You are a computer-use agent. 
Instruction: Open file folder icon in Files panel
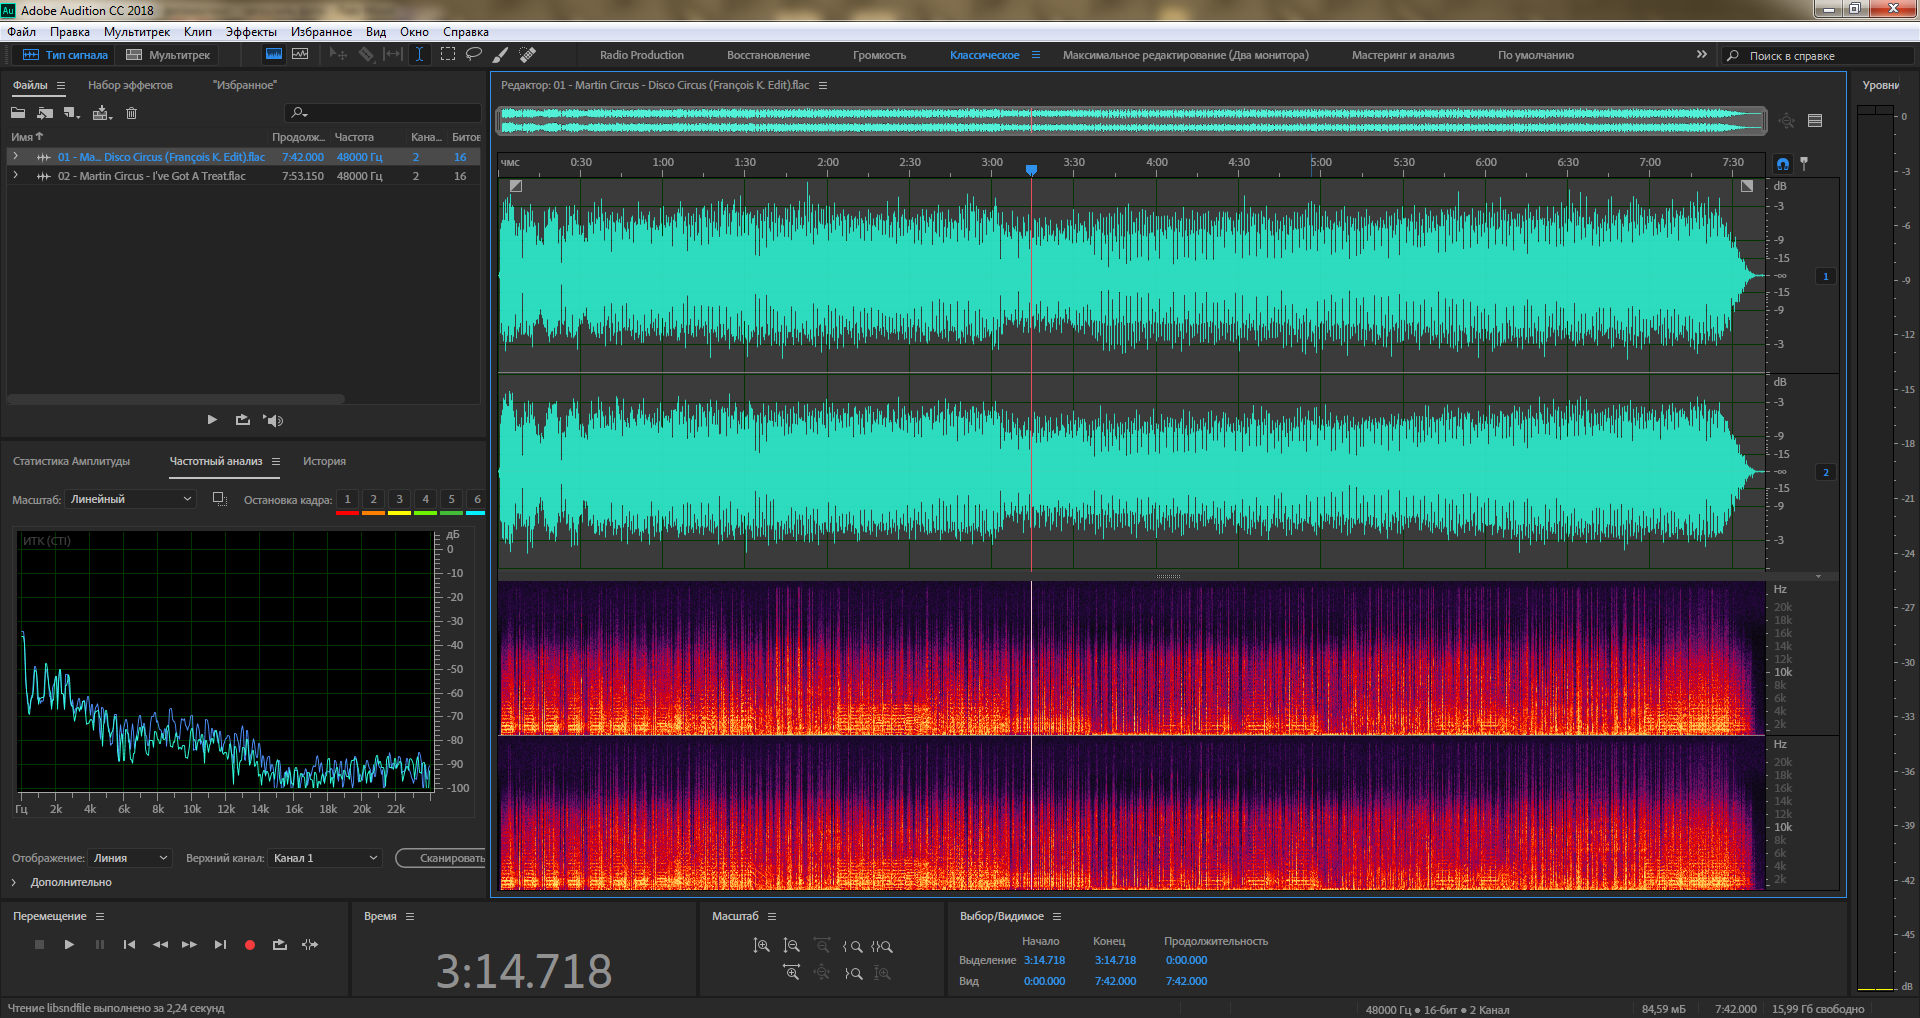(x=18, y=113)
